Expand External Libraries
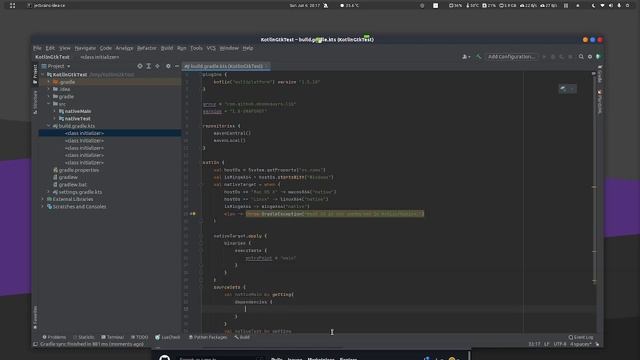 click(43, 199)
